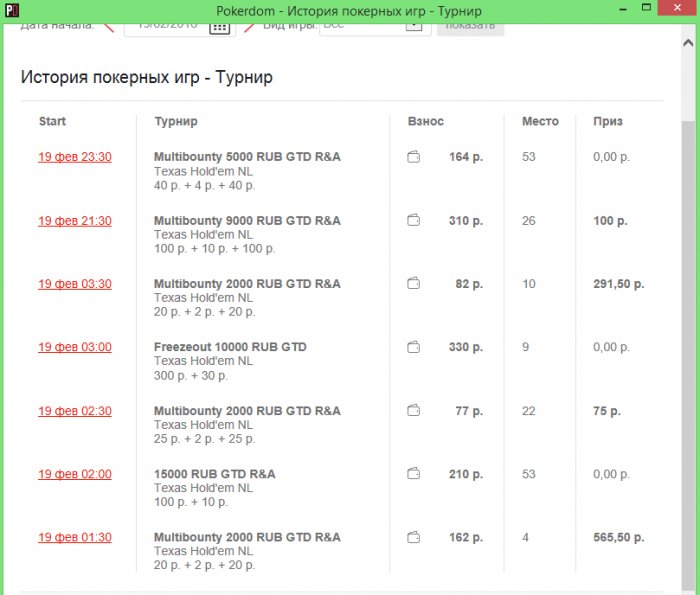Screen dimensions: 700x595
Task: Open the 19 фев 01:30 tournament link
Action: pyautogui.click(x=75, y=537)
